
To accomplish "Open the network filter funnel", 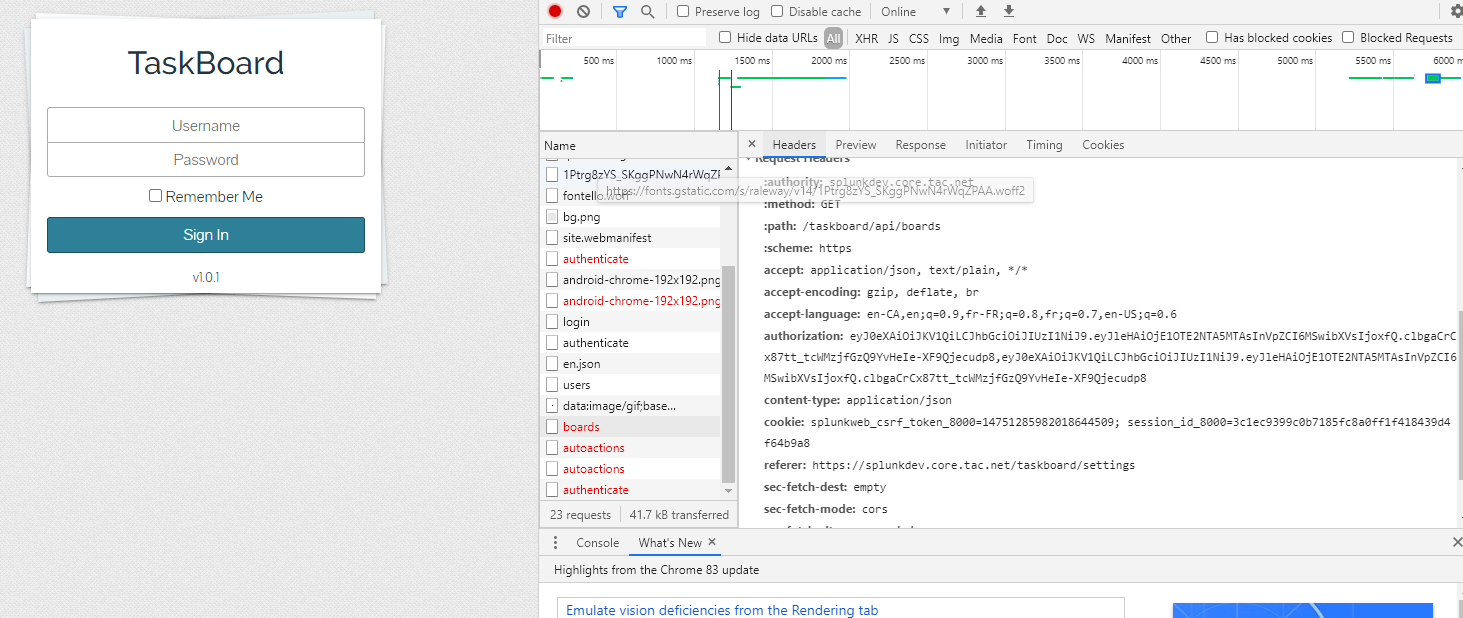I will click(x=619, y=11).
